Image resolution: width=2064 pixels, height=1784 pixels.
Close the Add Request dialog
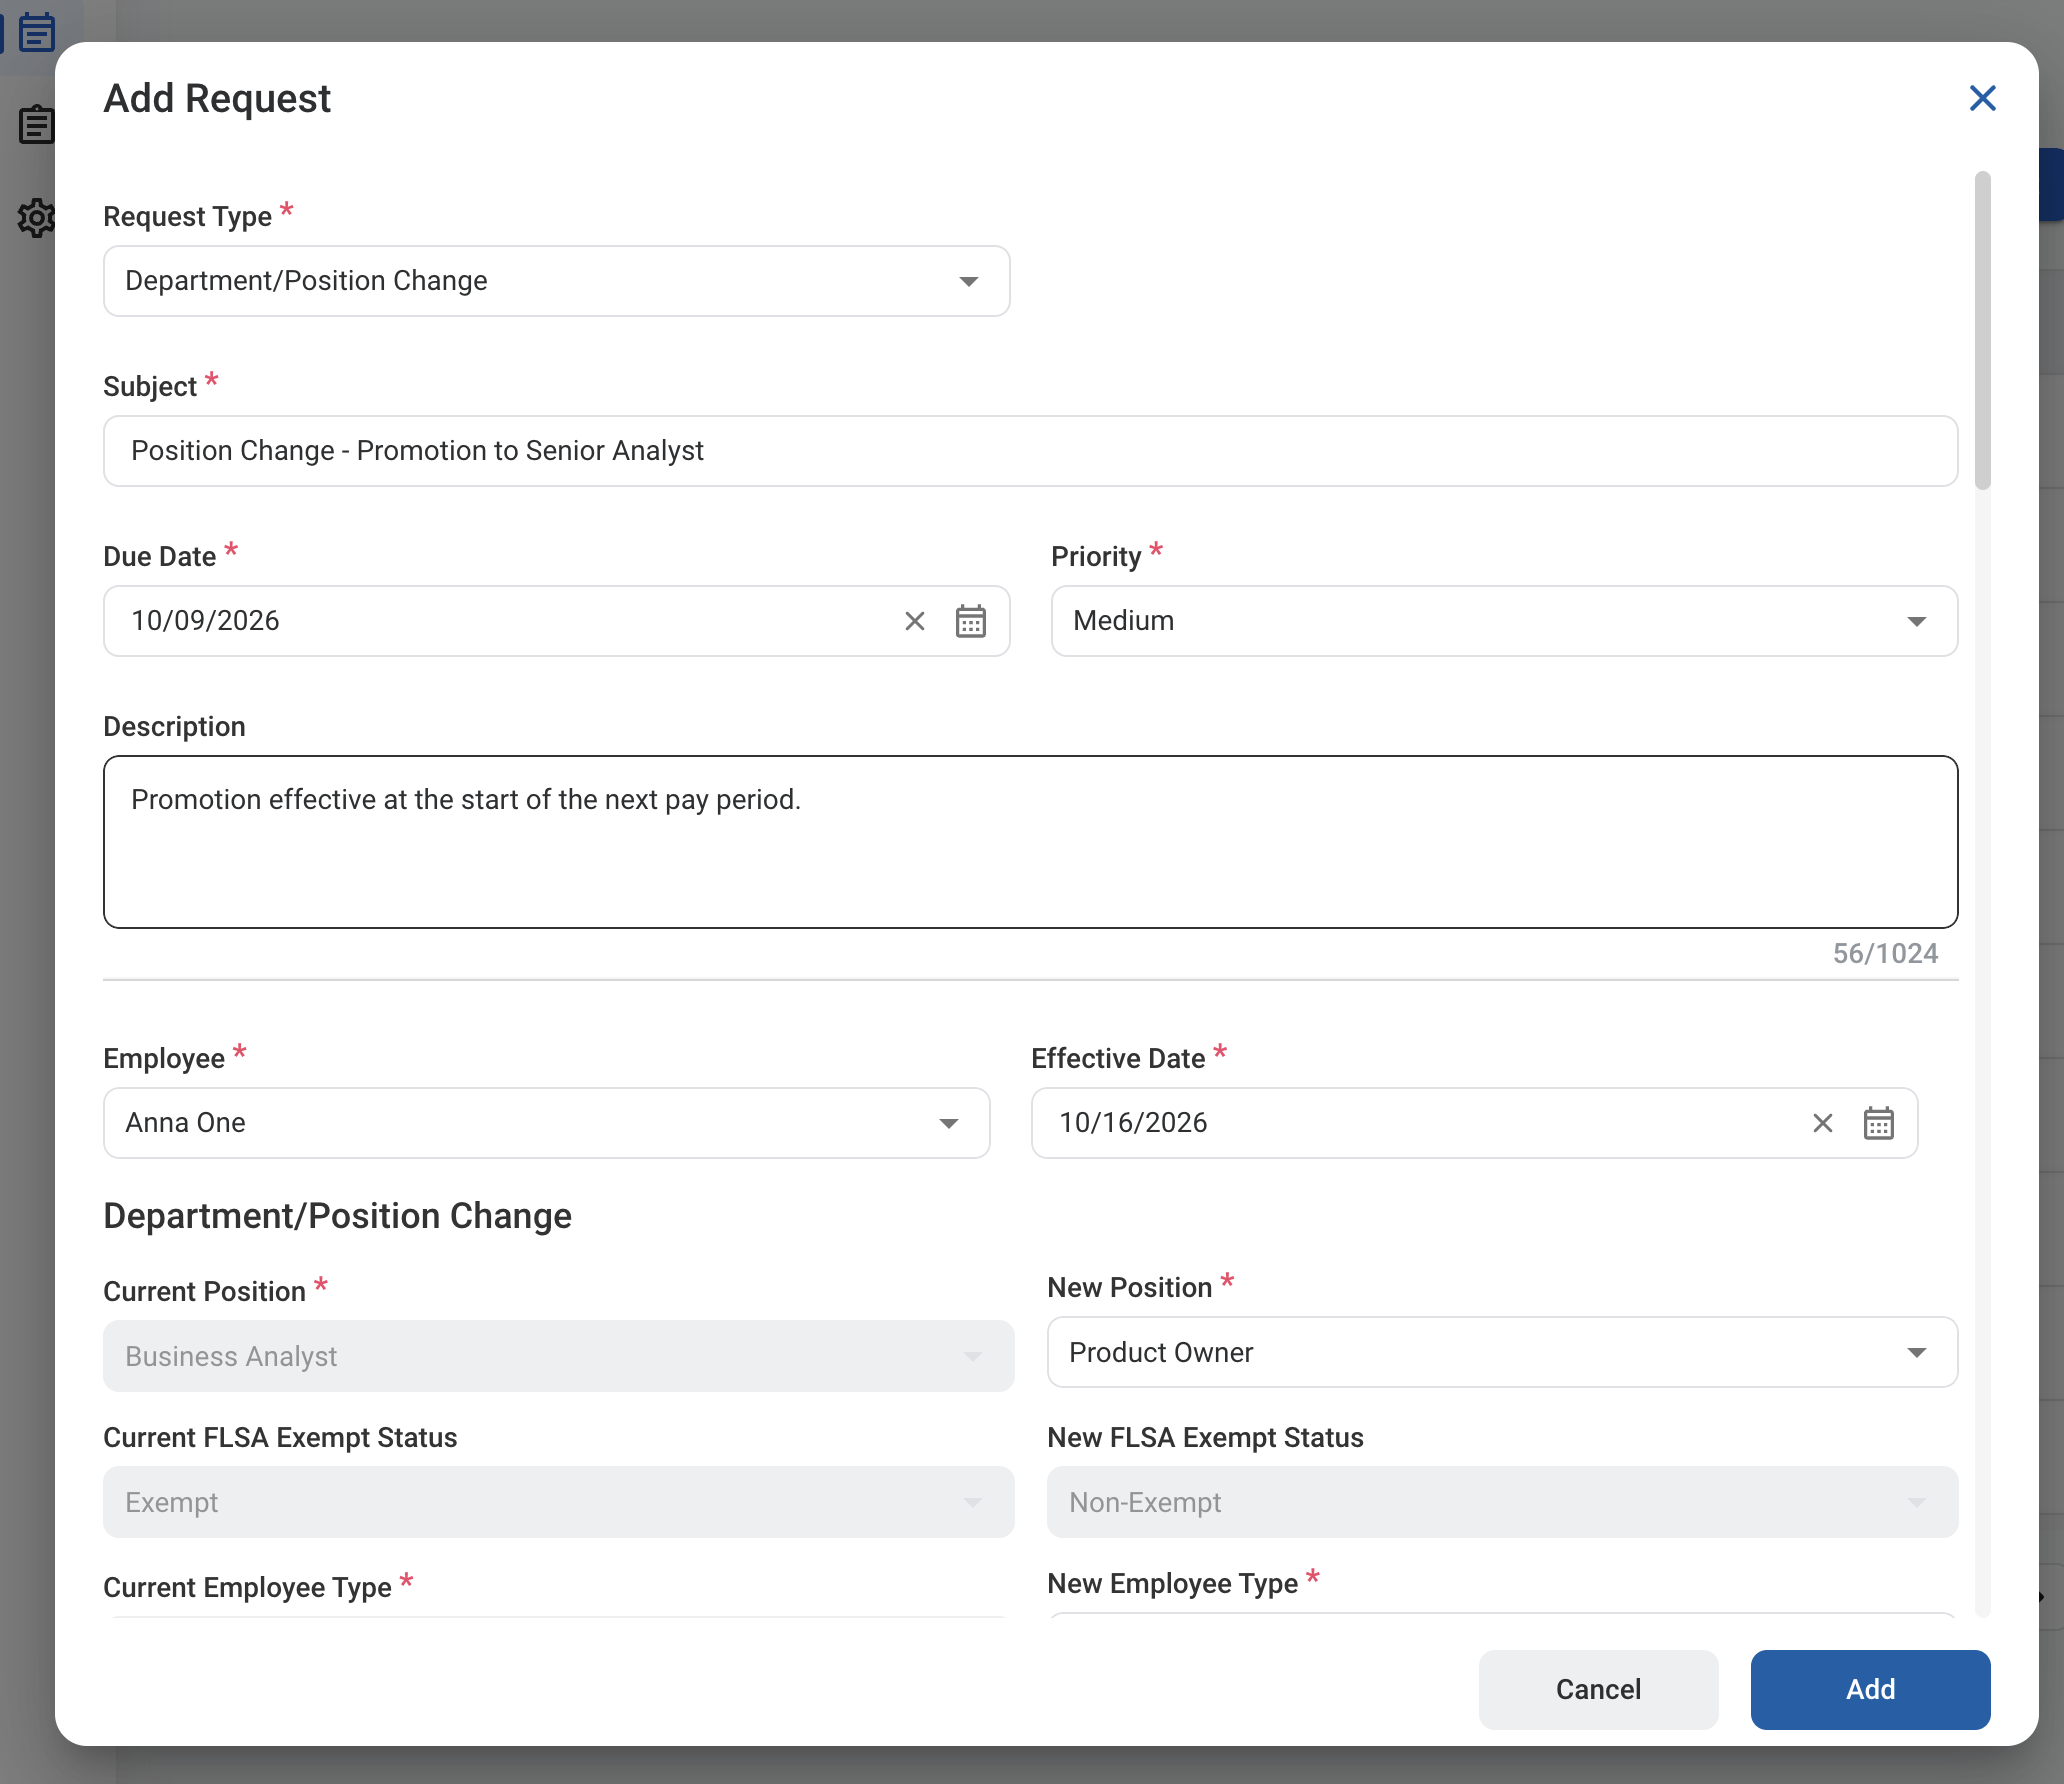[x=1982, y=98]
